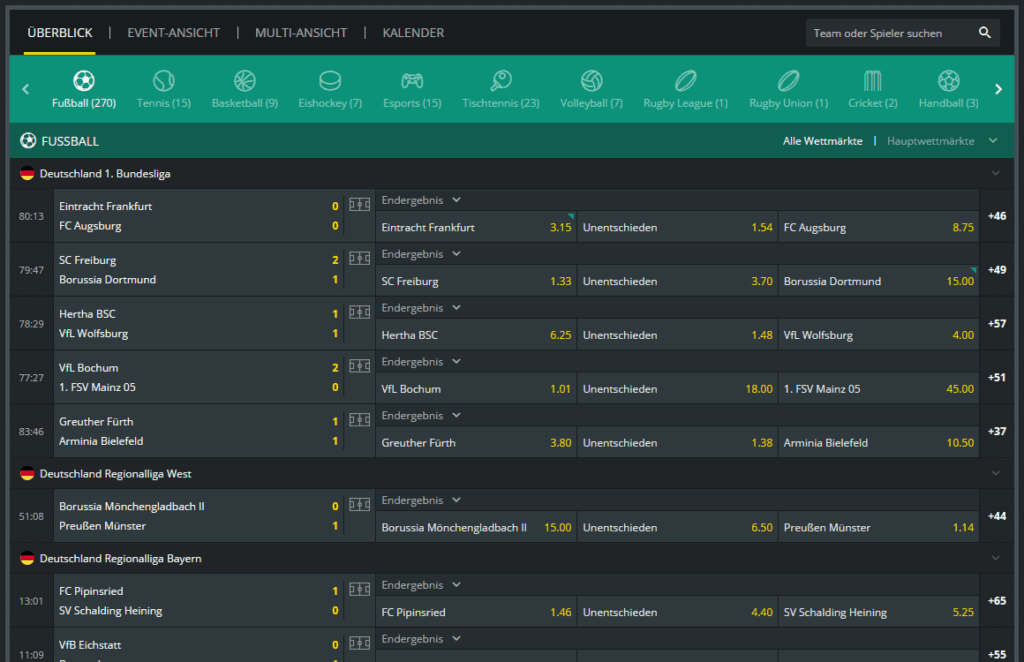This screenshot has width=1024, height=662.
Task: Switch to Hauptwettmärkte view
Action: pos(930,141)
